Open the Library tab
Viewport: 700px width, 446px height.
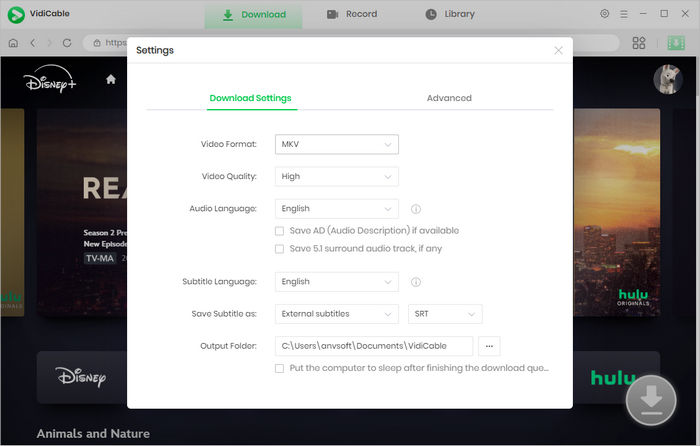coord(450,14)
